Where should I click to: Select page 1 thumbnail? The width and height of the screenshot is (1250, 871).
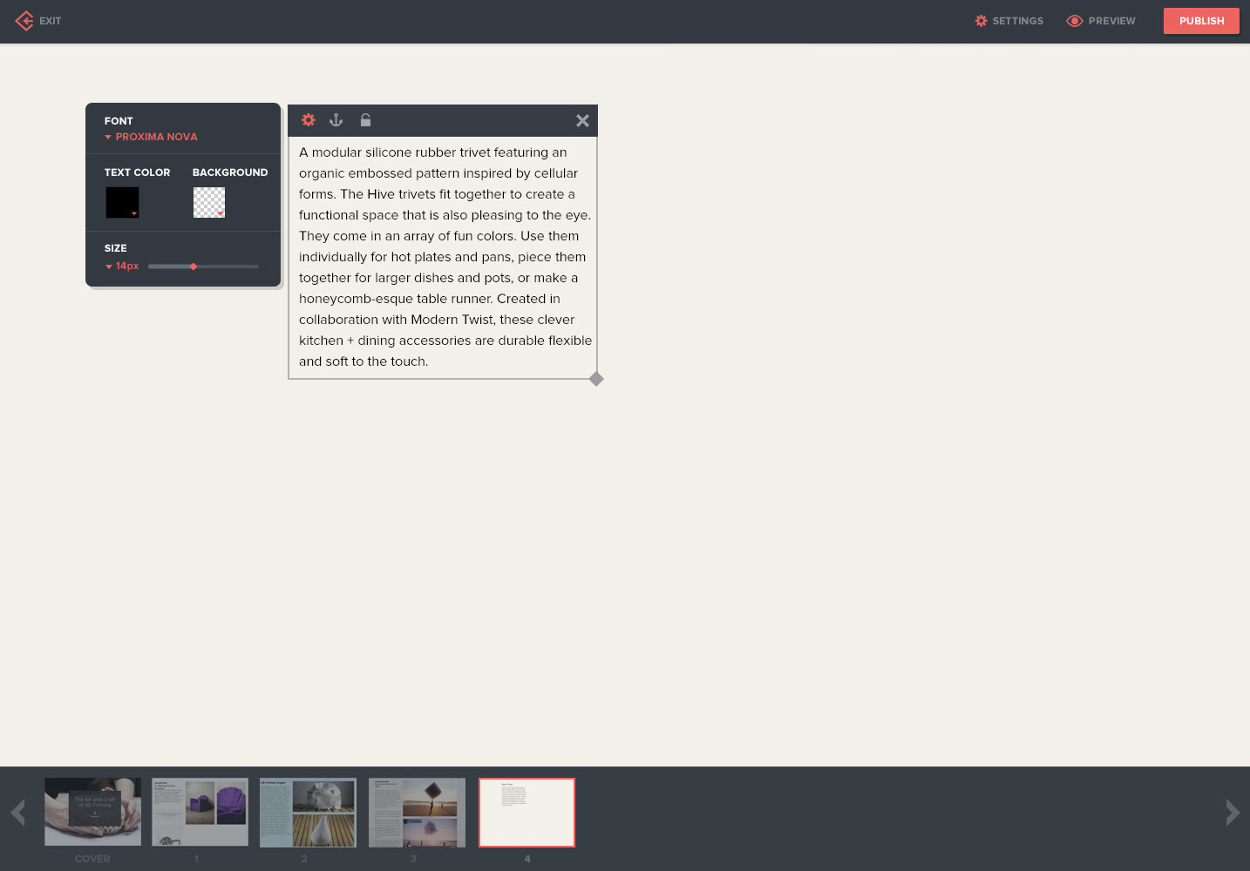click(x=200, y=812)
